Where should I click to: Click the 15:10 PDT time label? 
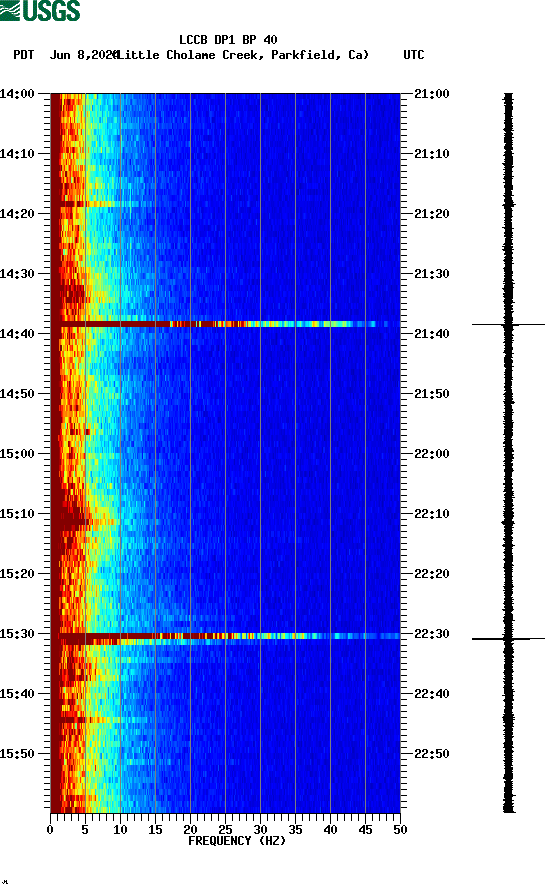(17, 514)
